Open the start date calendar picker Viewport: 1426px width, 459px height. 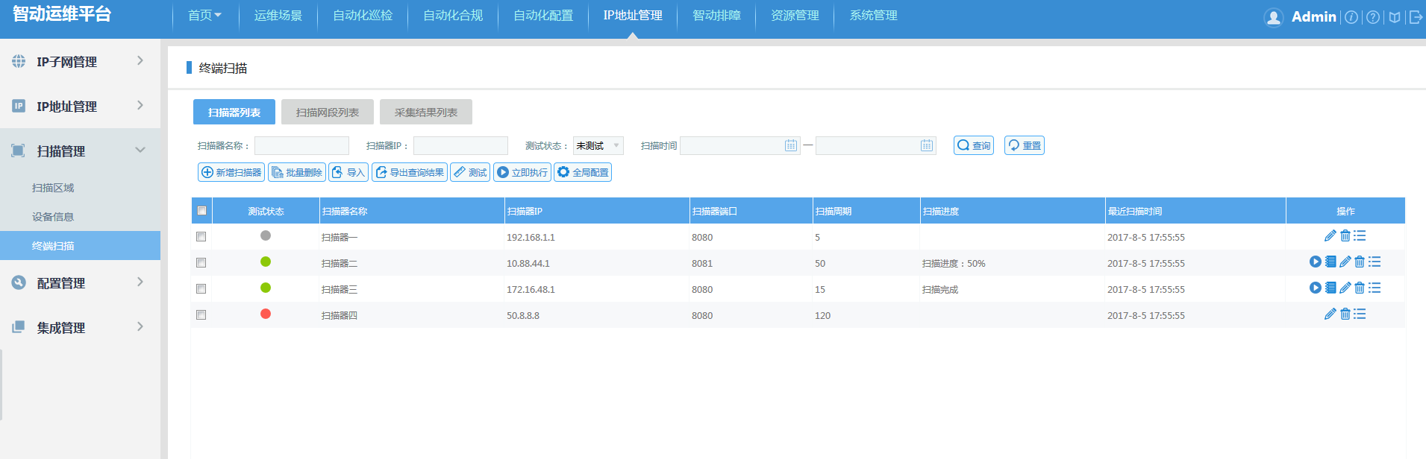click(791, 146)
